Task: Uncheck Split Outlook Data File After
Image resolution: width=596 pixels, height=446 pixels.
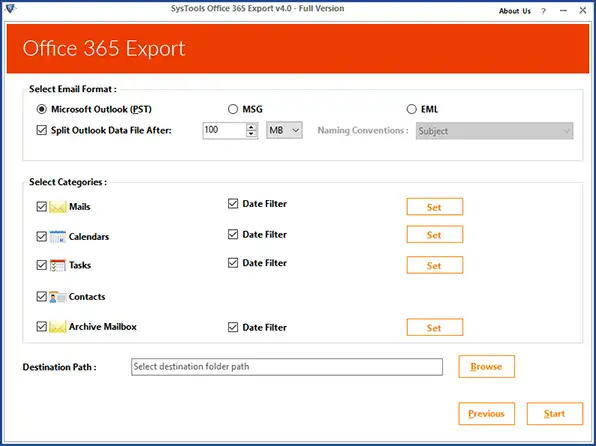Action: 41,130
